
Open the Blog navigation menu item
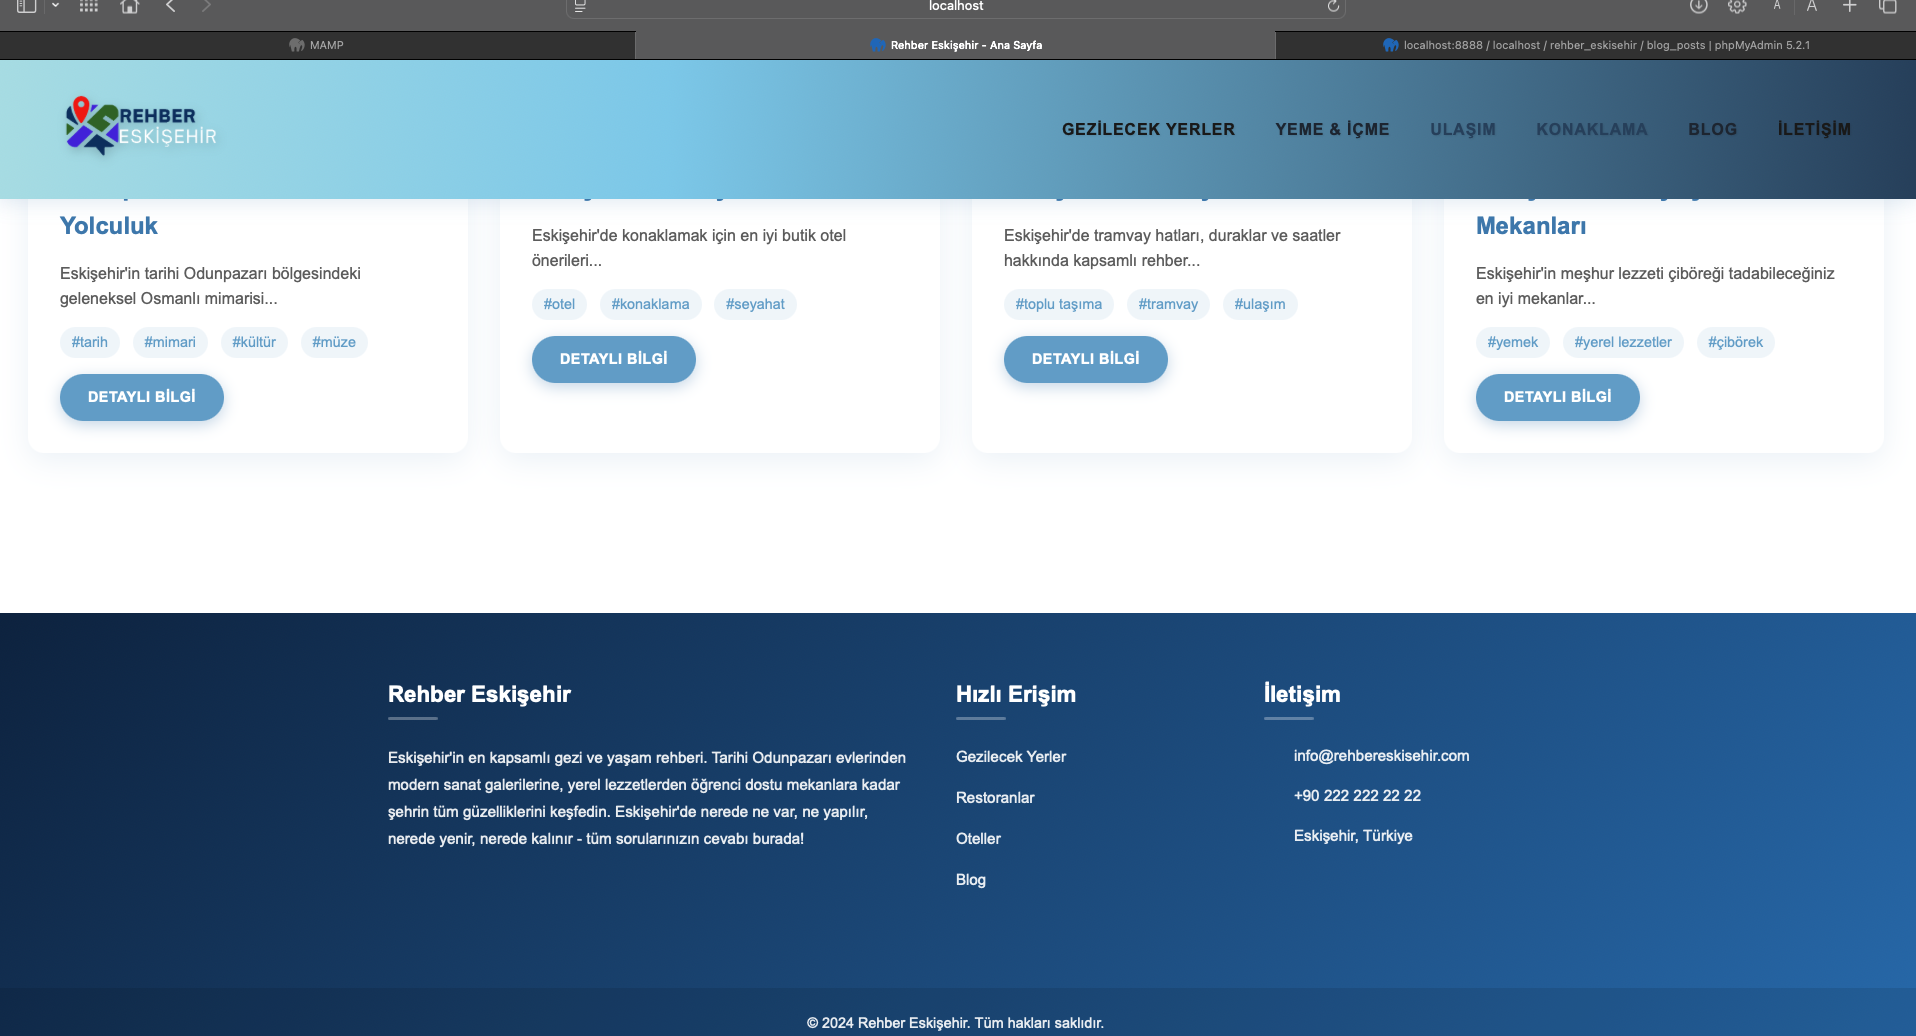click(1712, 129)
